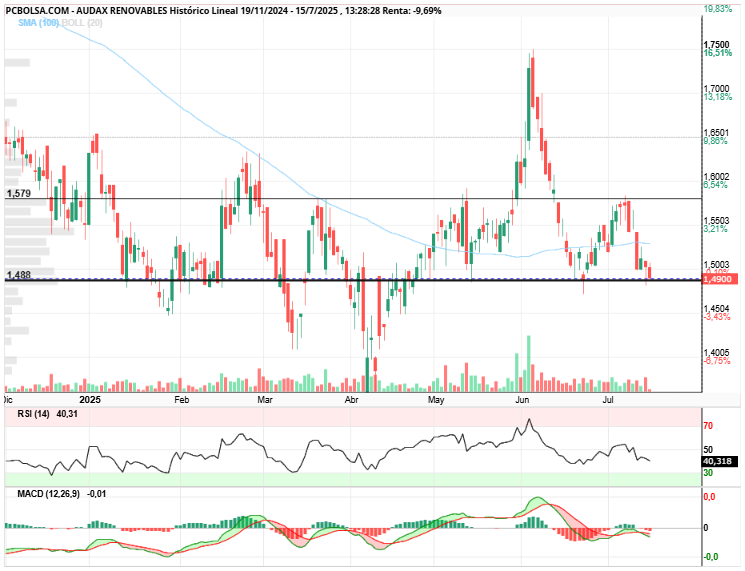Select the SMA (100) indicator label
Screen dimensions: 745x571
point(38,23)
